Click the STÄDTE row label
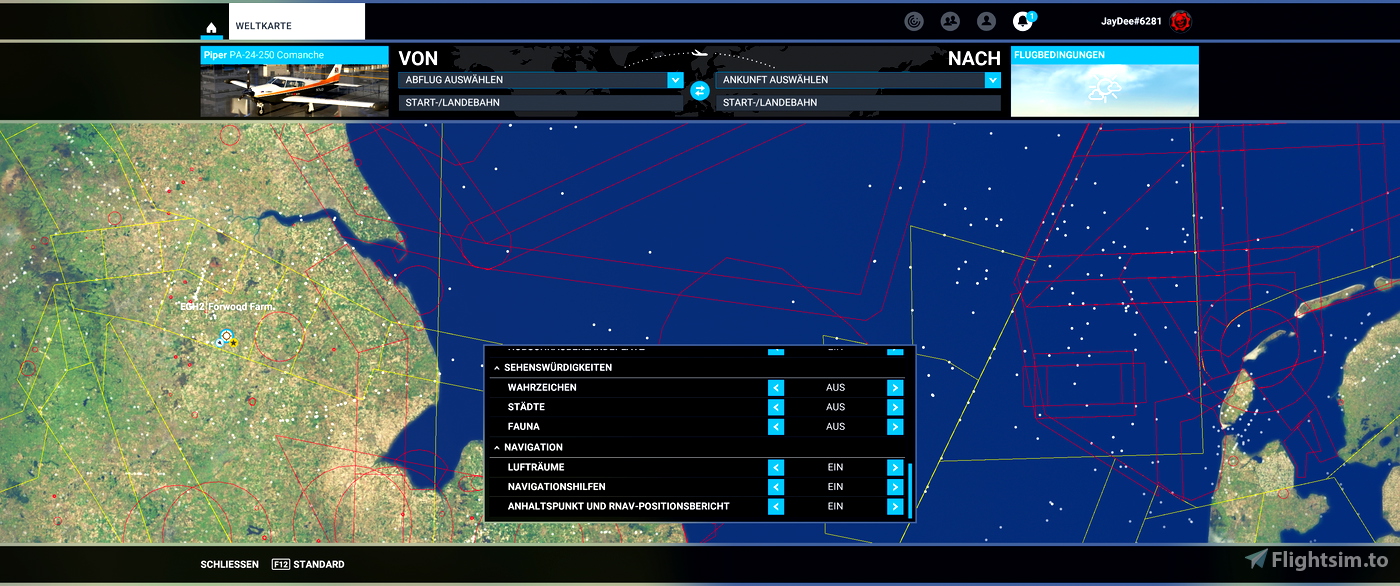The width and height of the screenshot is (1400, 586). coord(526,407)
